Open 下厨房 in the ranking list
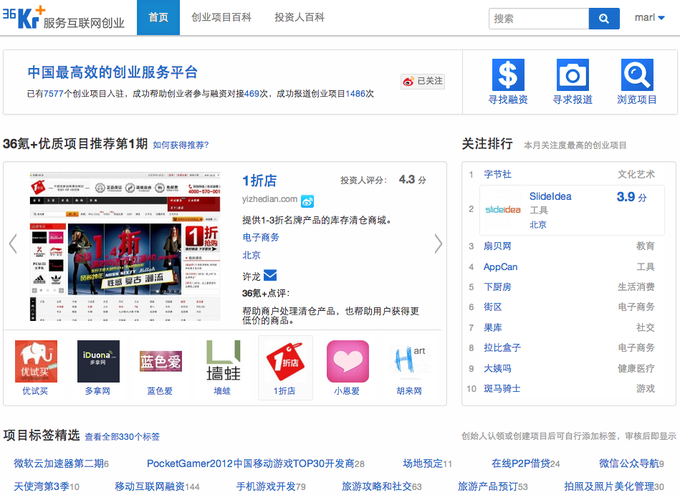This screenshot has width=680, height=495. tap(497, 287)
